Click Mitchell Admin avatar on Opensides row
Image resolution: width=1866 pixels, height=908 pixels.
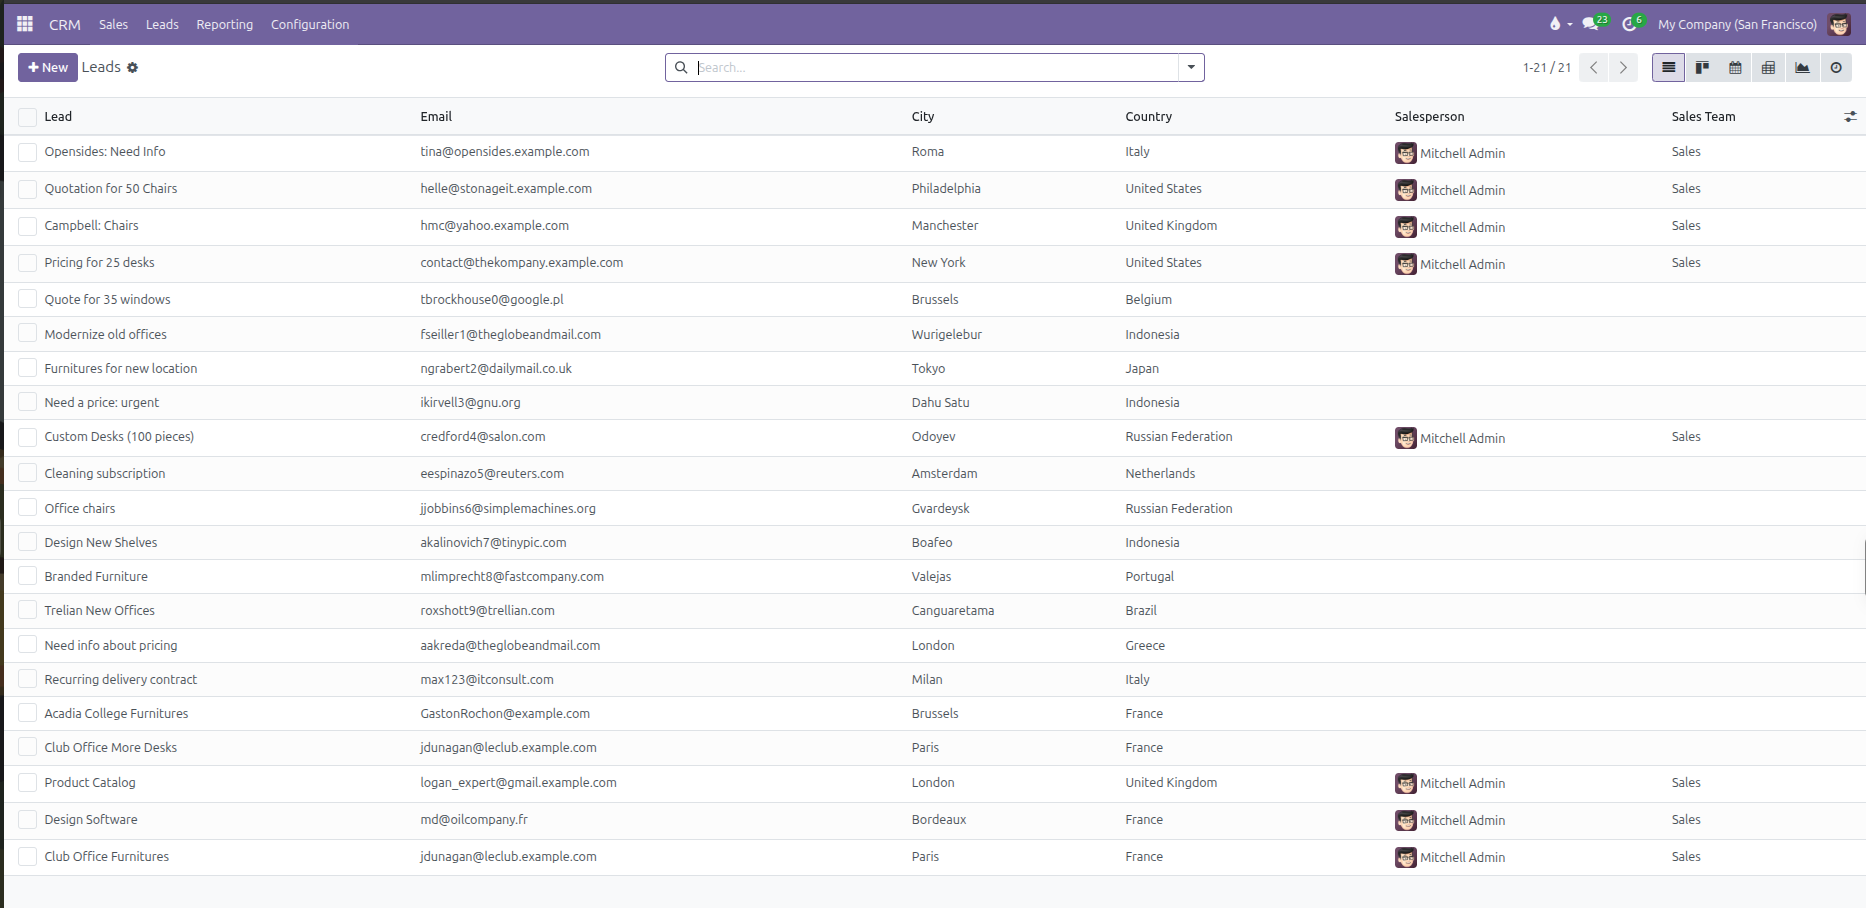(x=1406, y=153)
